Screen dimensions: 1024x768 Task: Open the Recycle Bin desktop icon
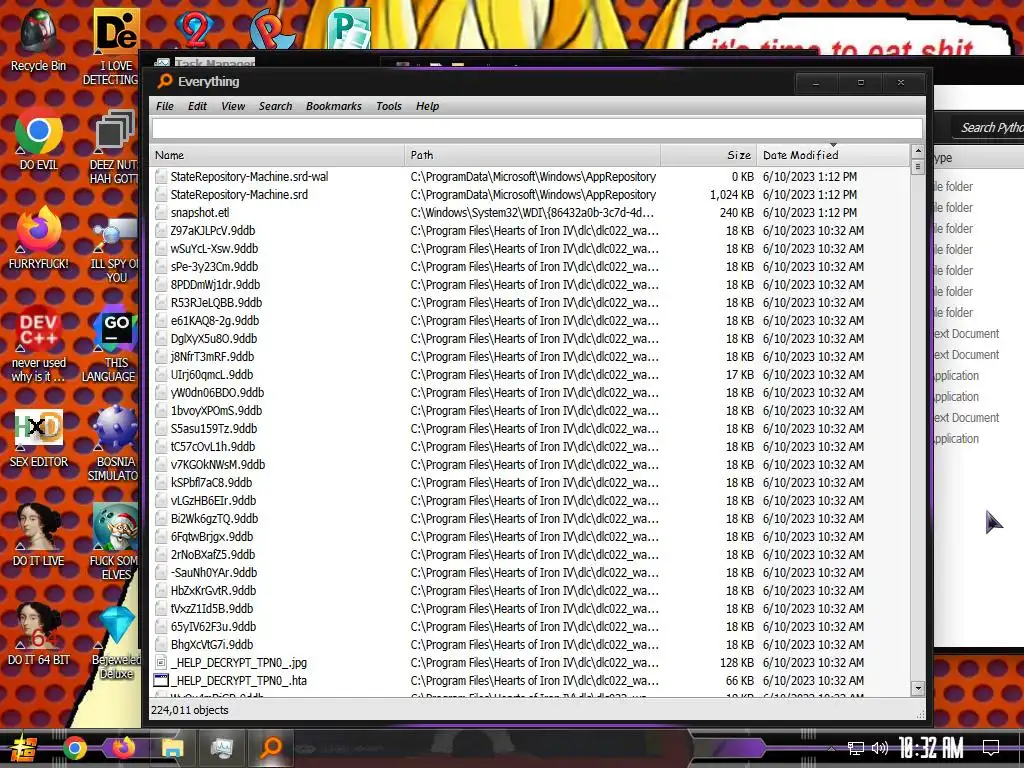[38, 40]
